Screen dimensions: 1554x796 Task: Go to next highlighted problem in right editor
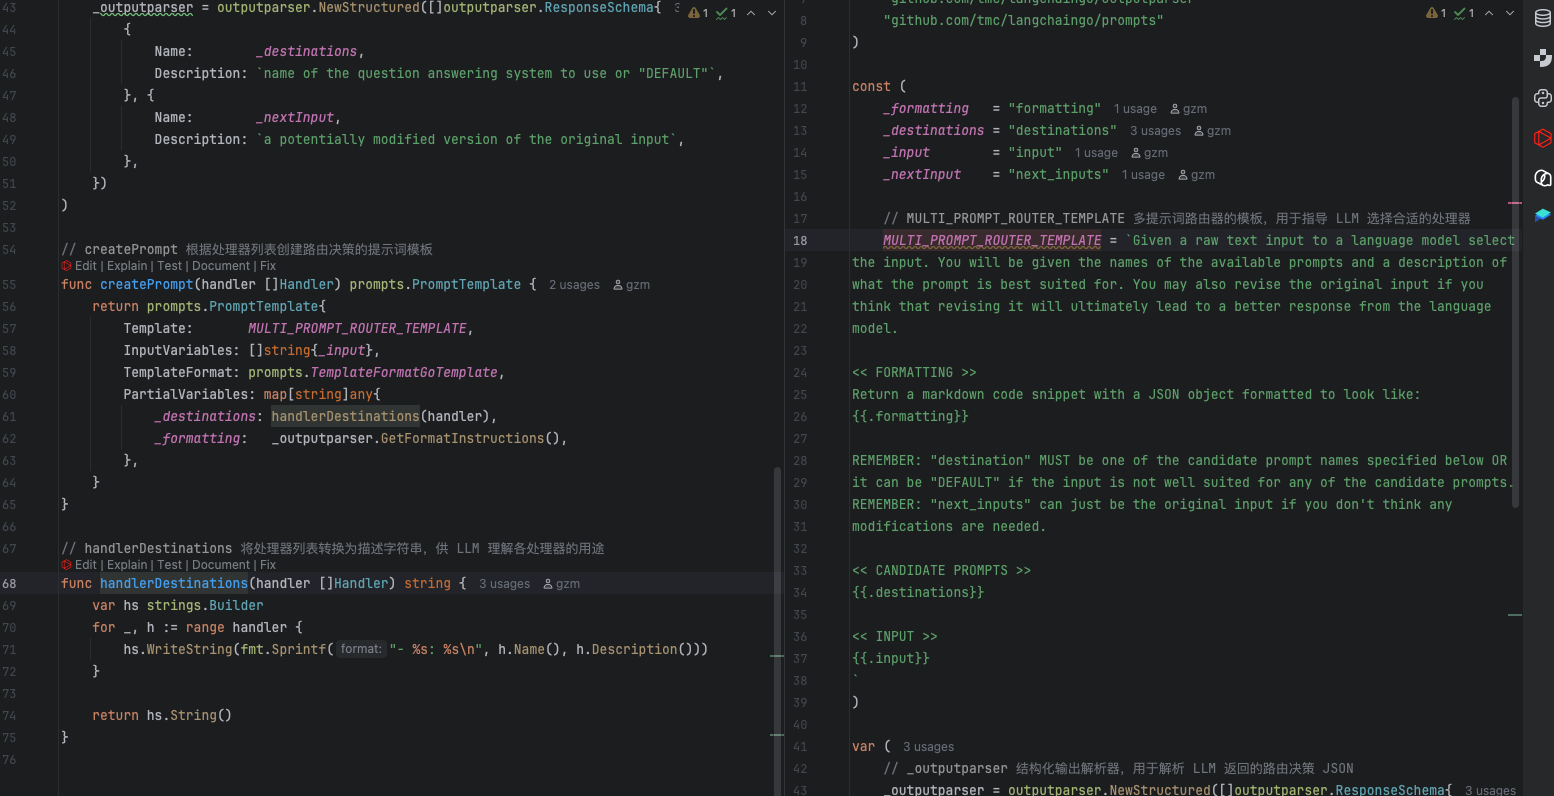pos(1510,13)
